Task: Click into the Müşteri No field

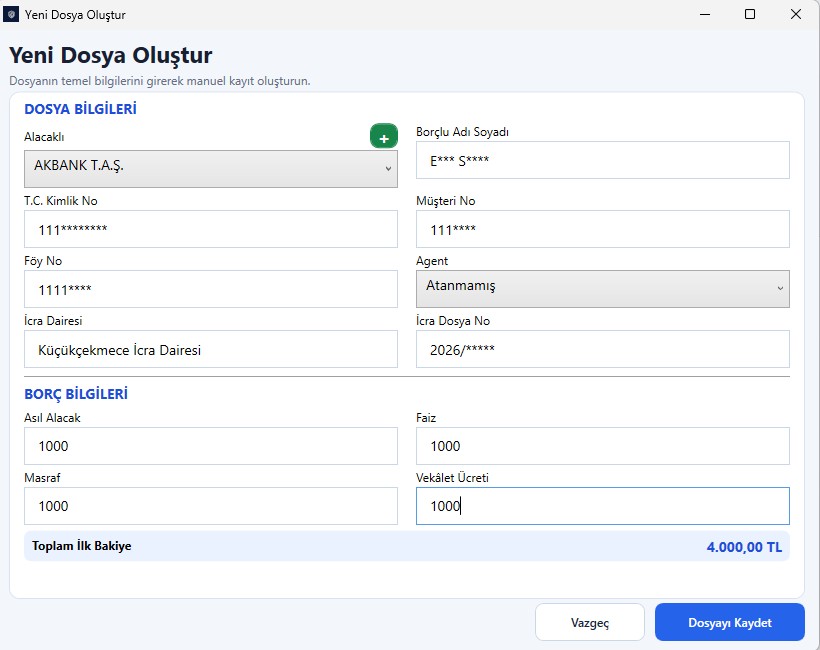Action: (602, 229)
